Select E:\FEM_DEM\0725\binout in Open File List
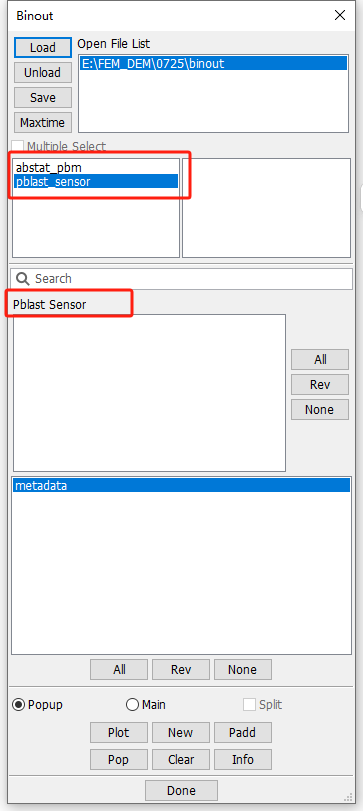363x811 pixels. (x=214, y=64)
